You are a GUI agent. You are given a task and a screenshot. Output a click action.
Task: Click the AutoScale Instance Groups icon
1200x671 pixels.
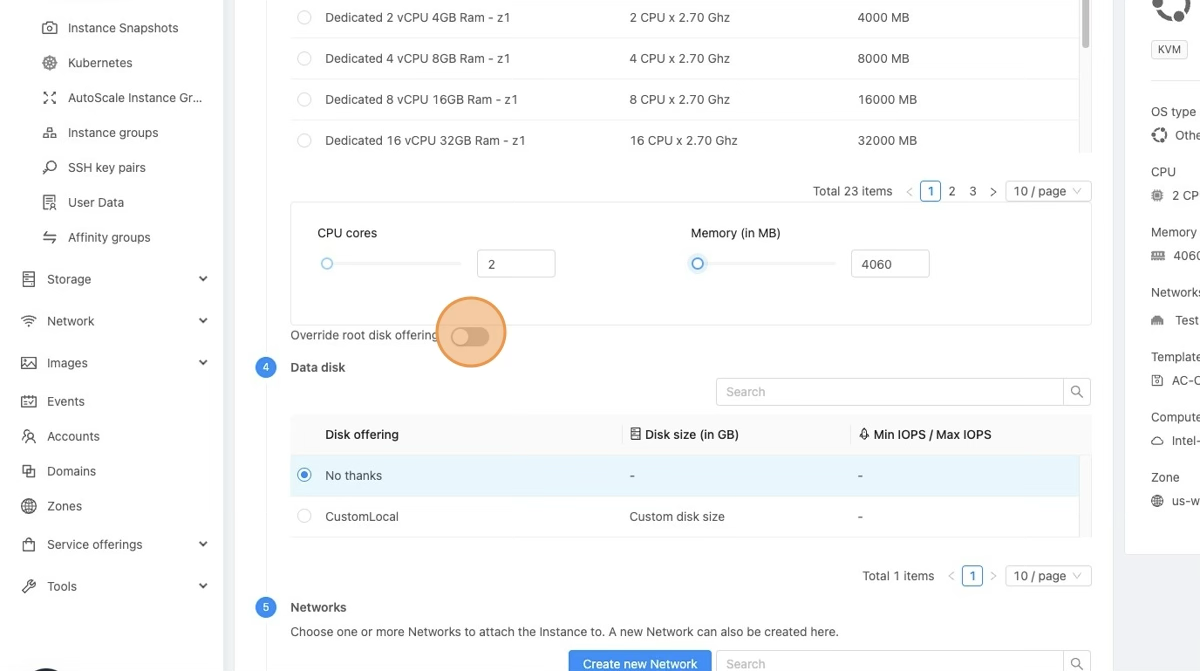[49, 98]
